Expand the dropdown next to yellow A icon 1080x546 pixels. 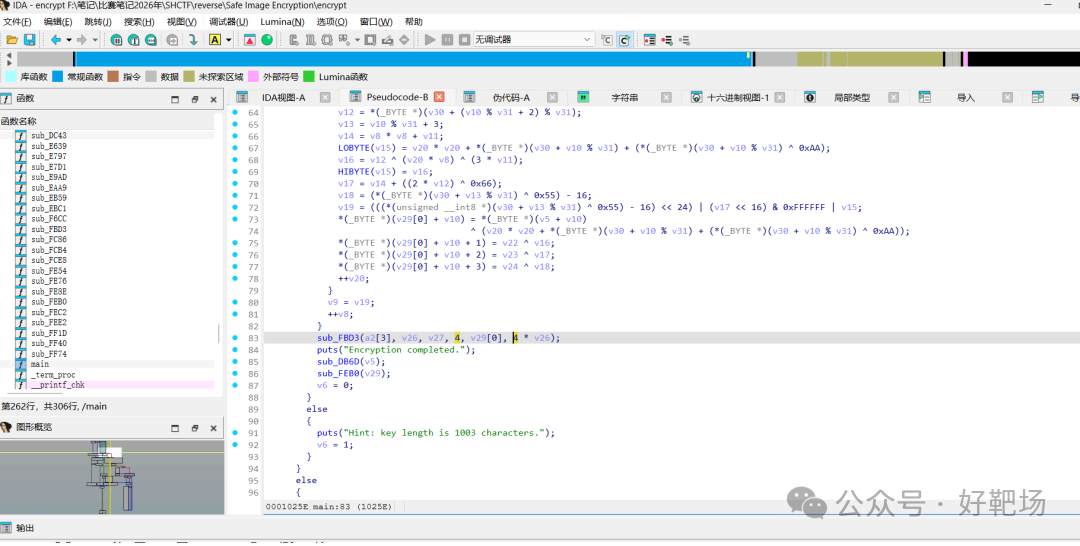(227, 40)
